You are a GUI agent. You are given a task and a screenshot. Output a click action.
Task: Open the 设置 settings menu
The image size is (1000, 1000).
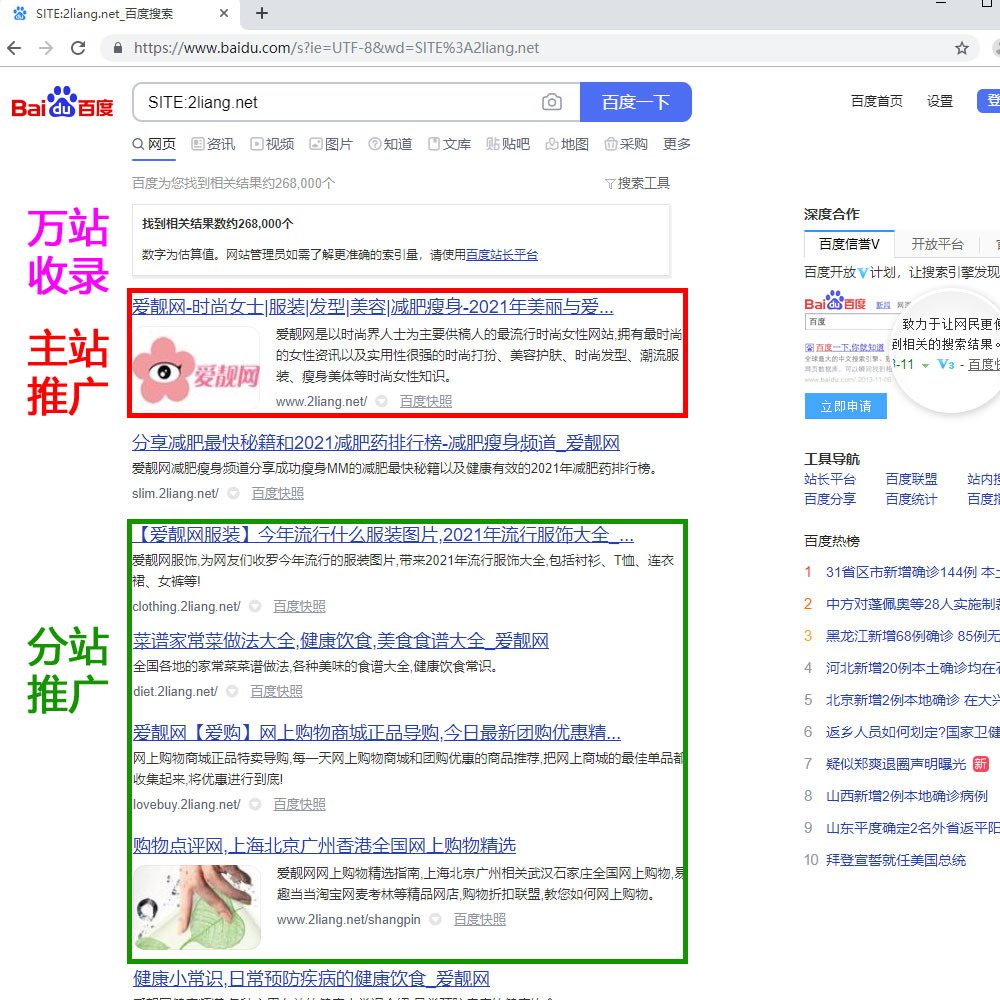(x=940, y=101)
